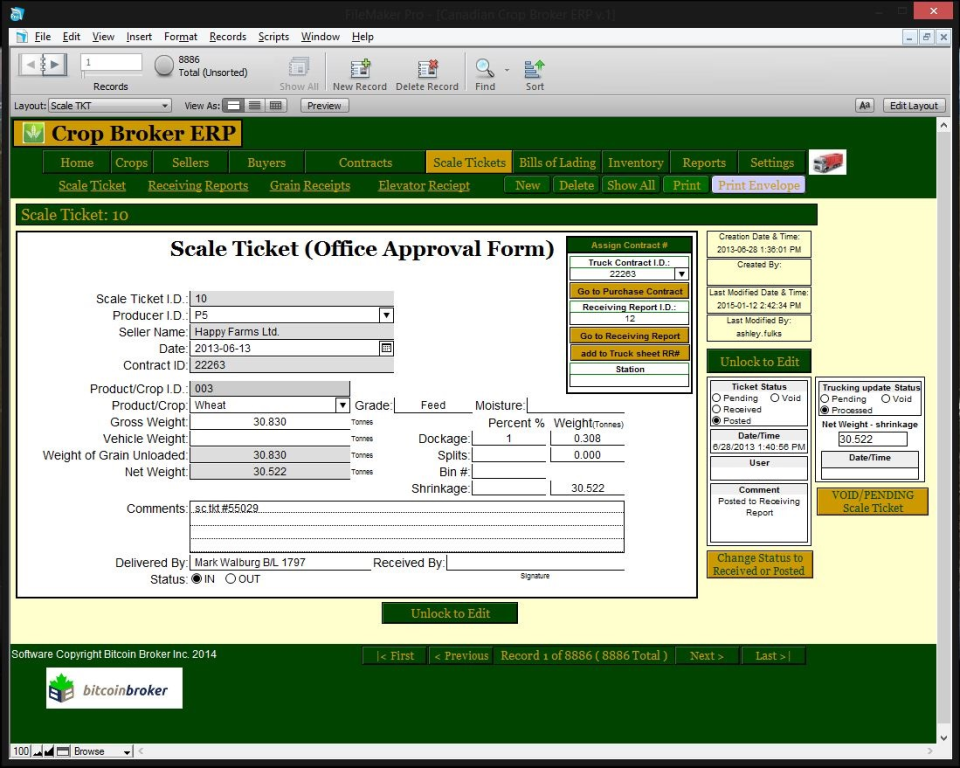The image size is (960, 768).
Task: Click the Delete Record toolbar icon
Action: tap(427, 69)
